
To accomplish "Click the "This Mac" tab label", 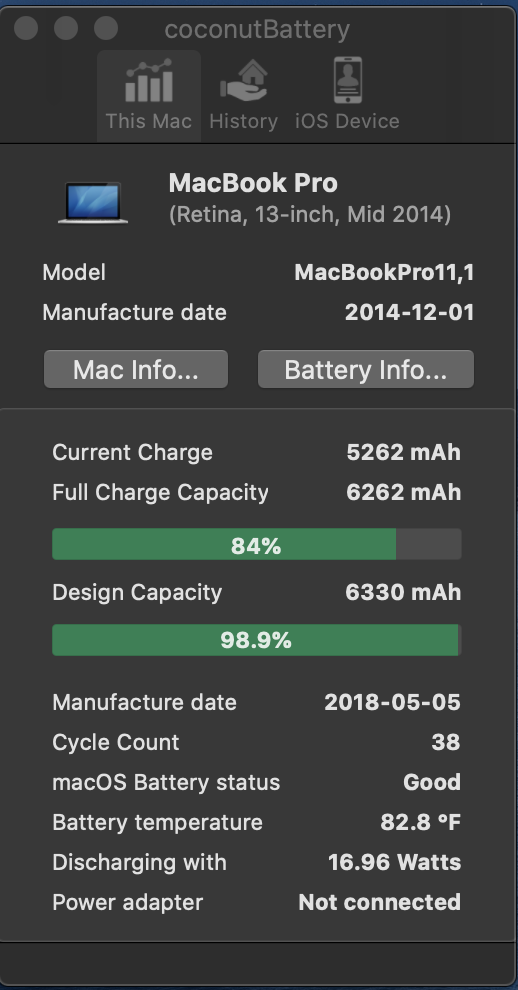I will (x=148, y=121).
